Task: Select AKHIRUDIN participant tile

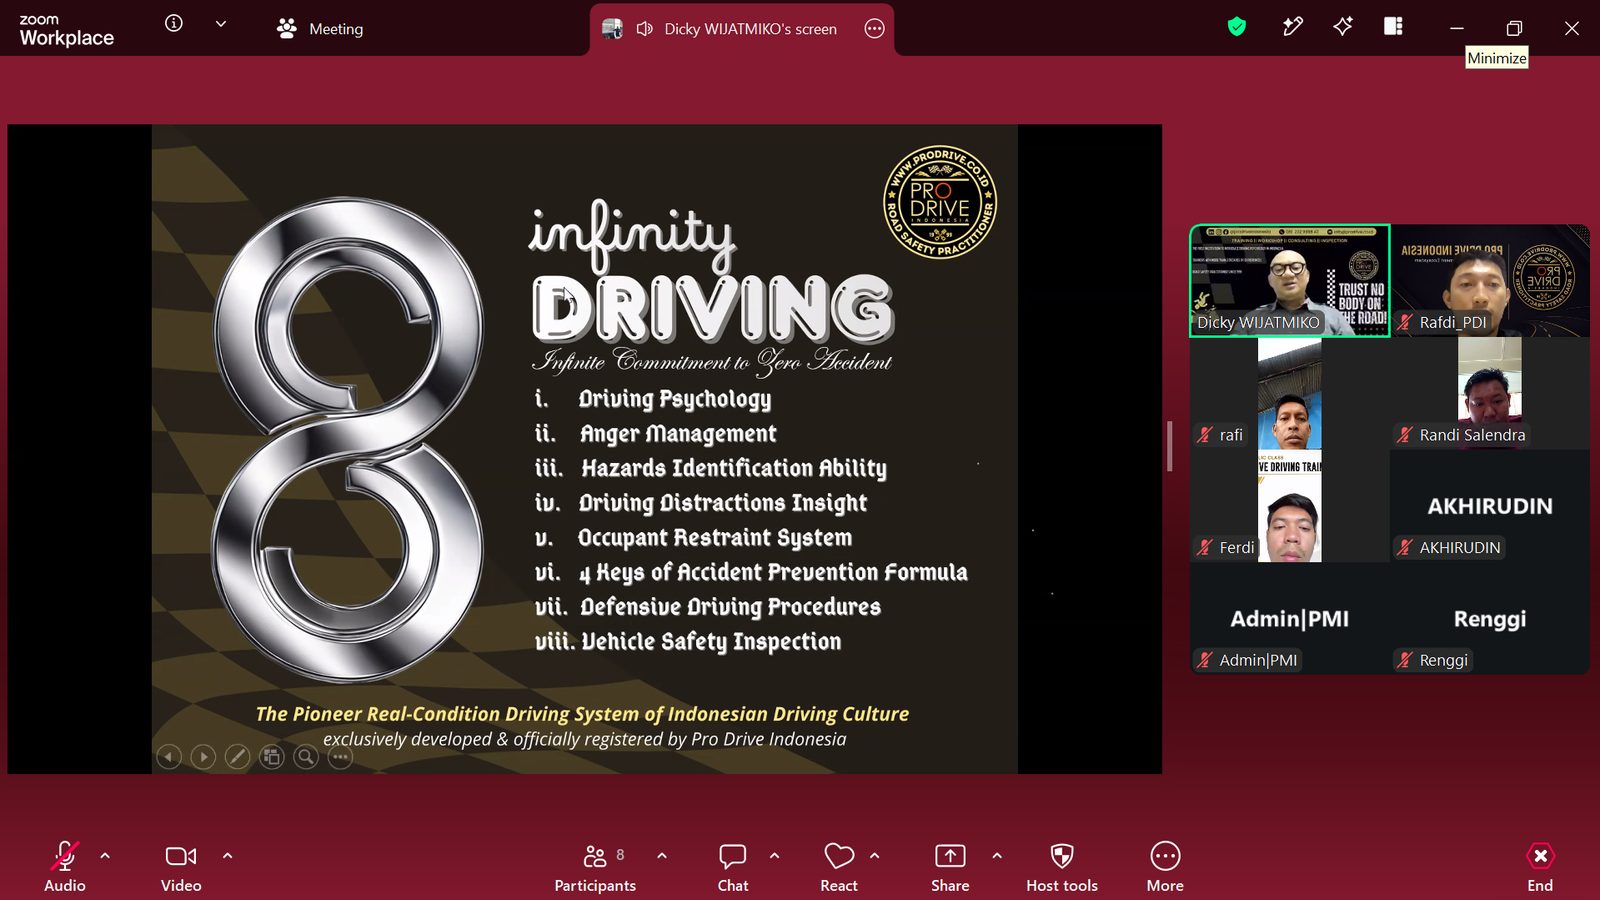Action: tap(1490, 506)
